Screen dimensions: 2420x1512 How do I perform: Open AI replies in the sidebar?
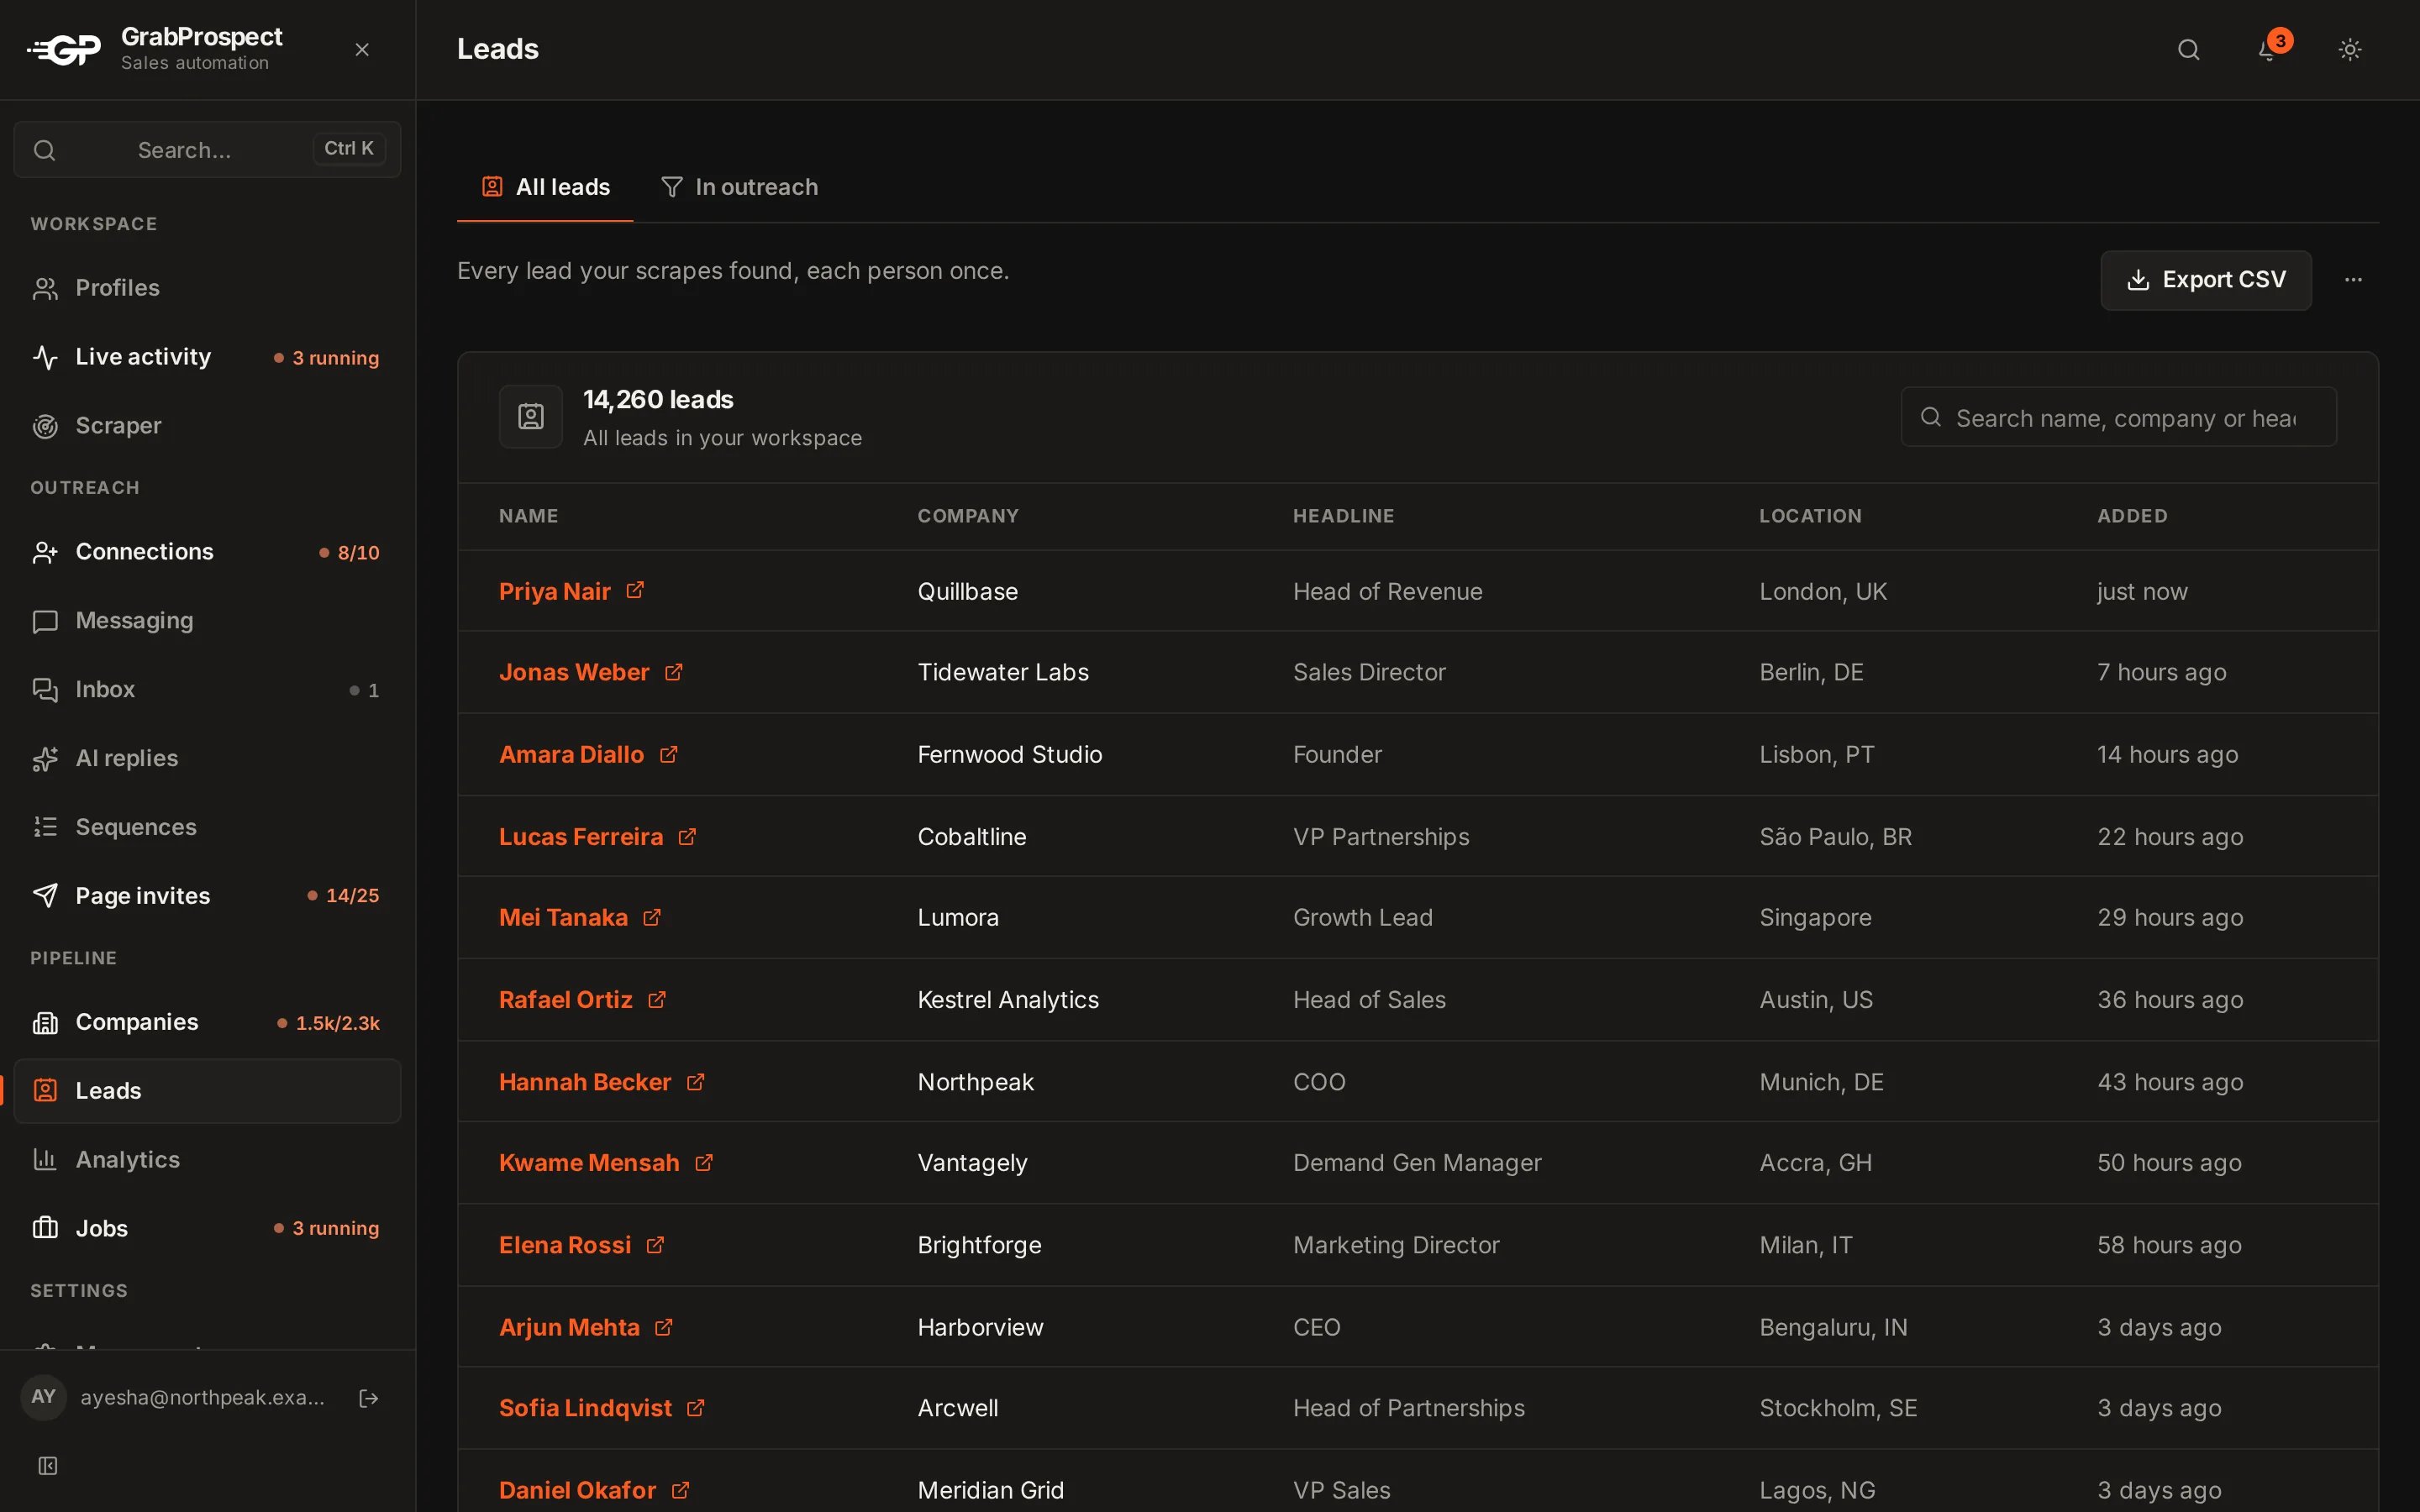(207, 759)
